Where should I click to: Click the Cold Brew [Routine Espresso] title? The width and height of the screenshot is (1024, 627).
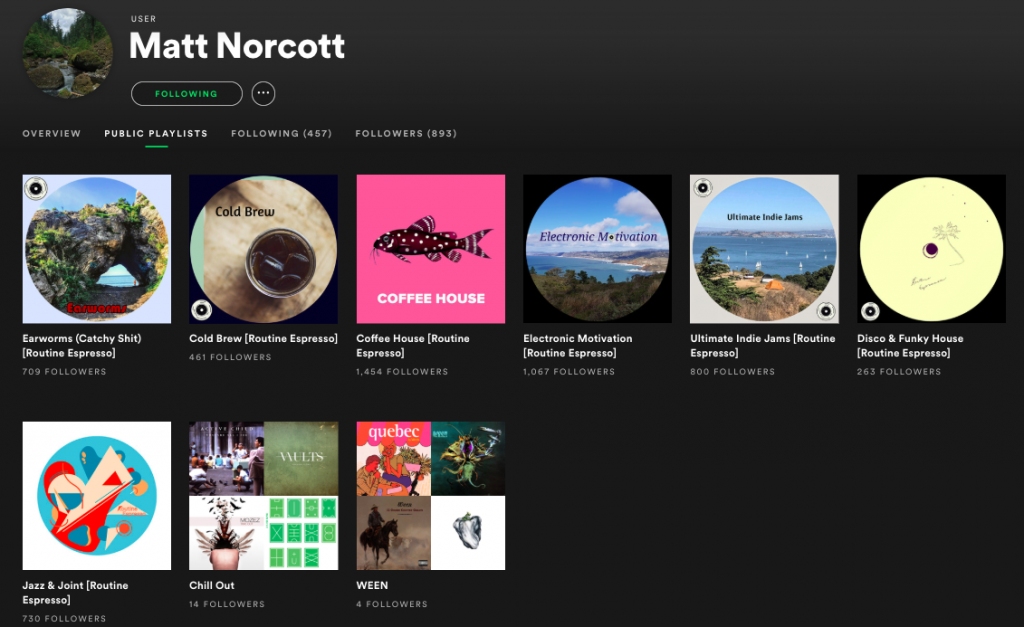click(264, 338)
